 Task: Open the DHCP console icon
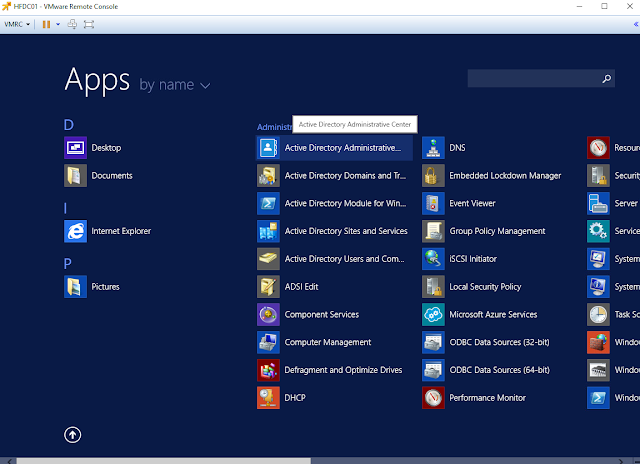click(268, 397)
